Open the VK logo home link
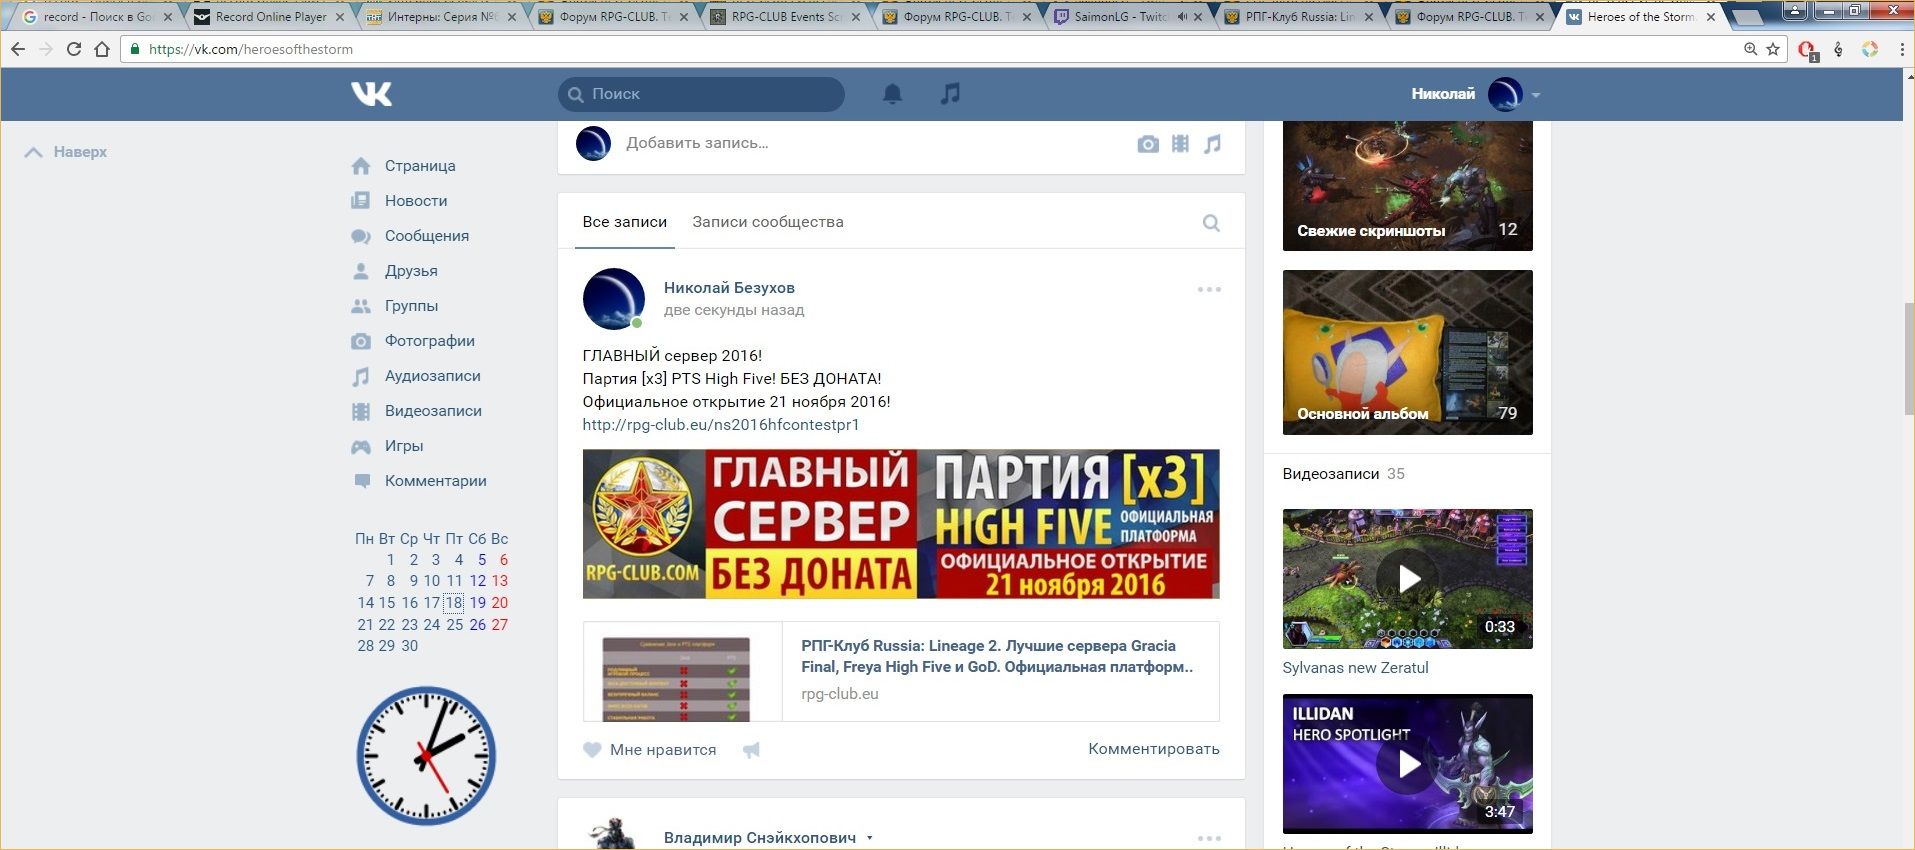1915x850 pixels. click(371, 94)
